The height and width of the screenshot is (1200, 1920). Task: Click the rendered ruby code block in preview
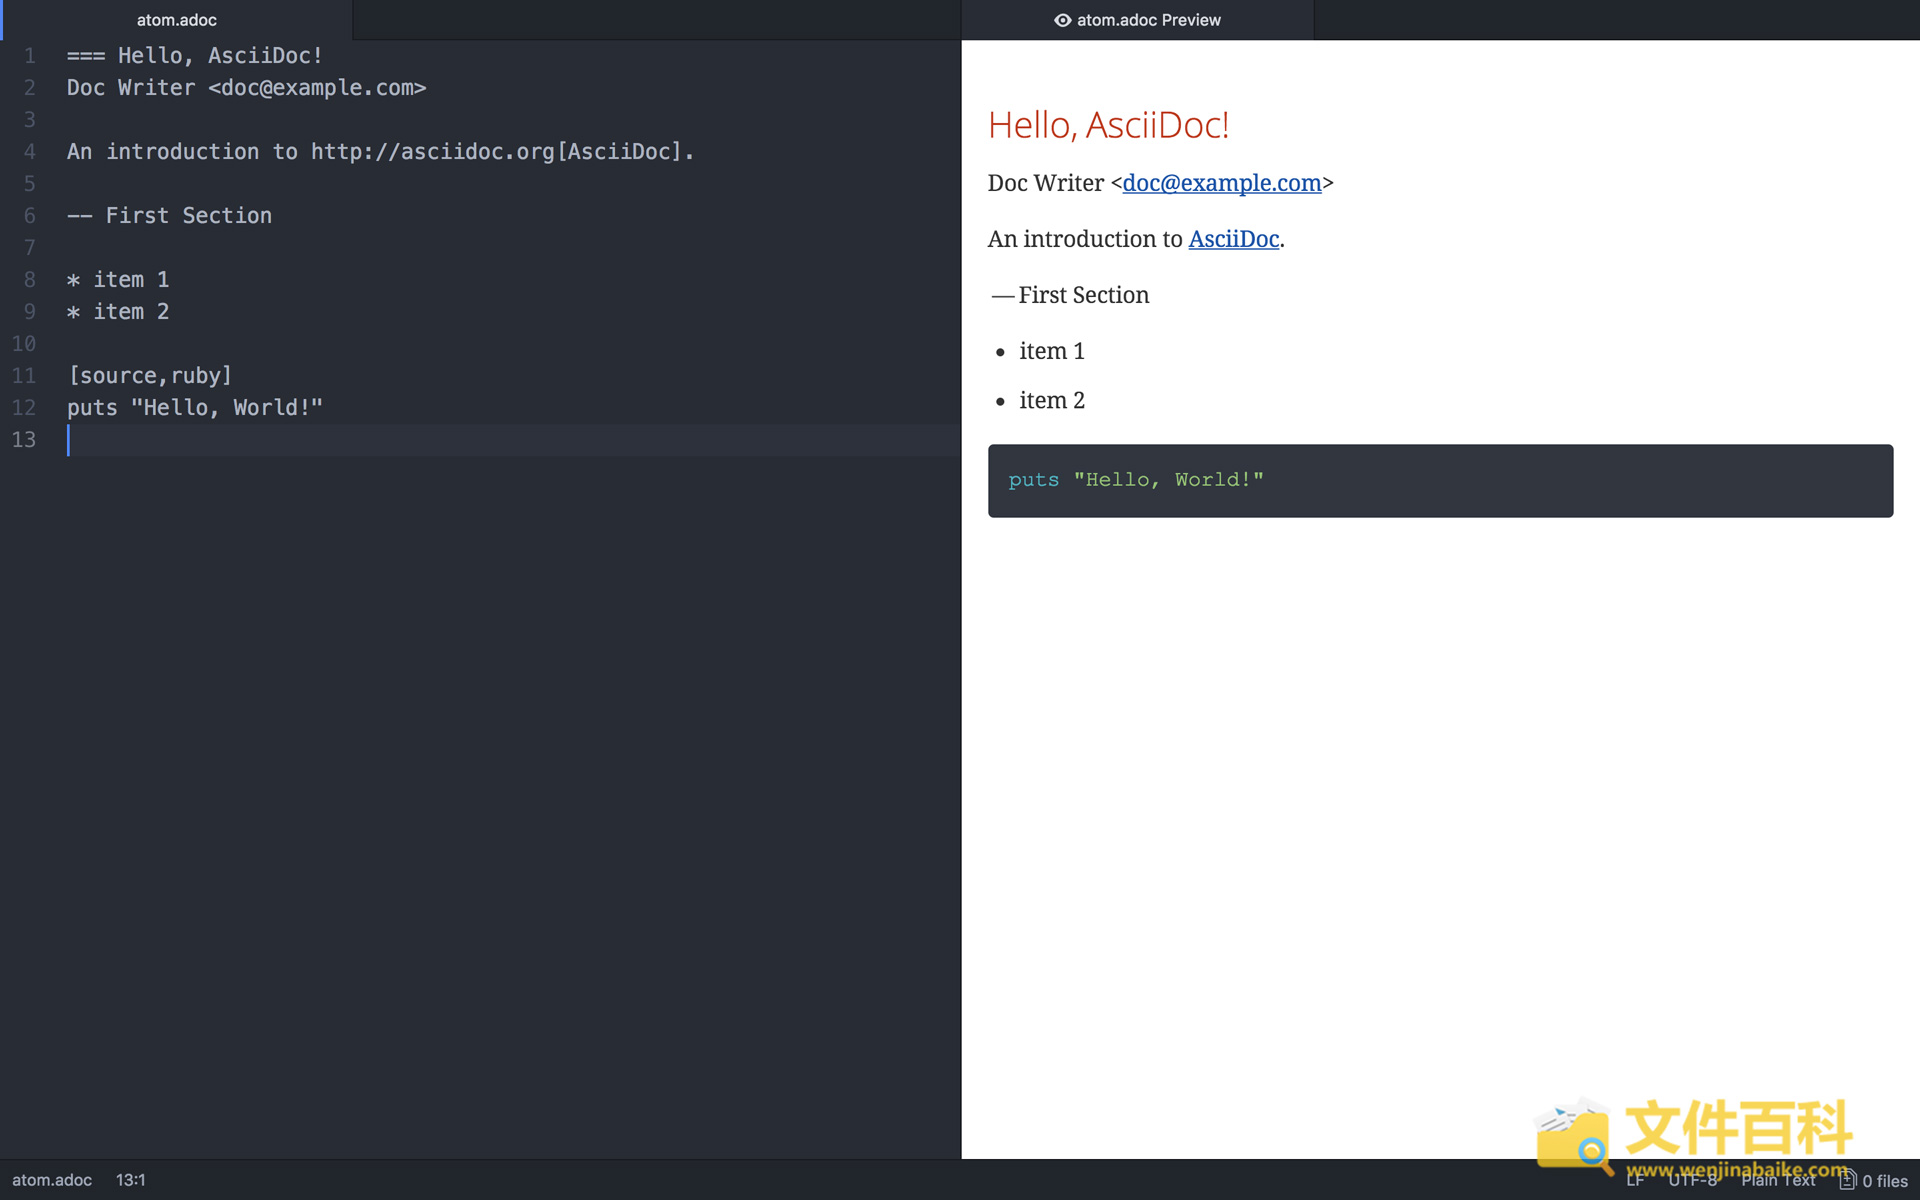1440,481
